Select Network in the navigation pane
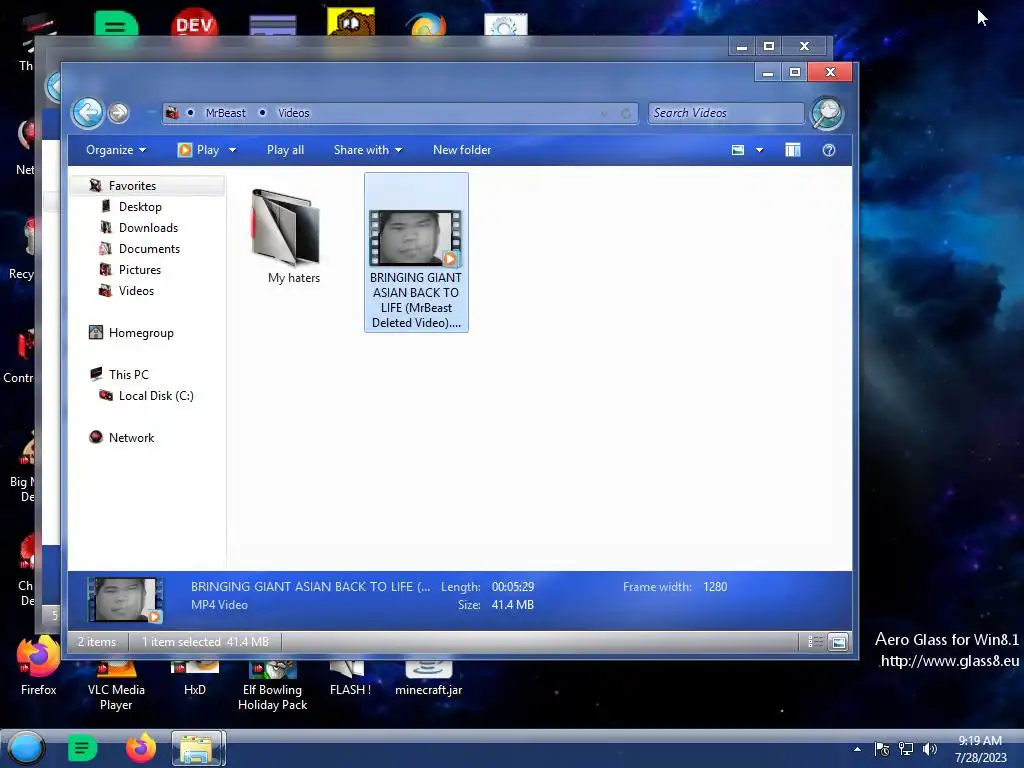 click(x=131, y=438)
